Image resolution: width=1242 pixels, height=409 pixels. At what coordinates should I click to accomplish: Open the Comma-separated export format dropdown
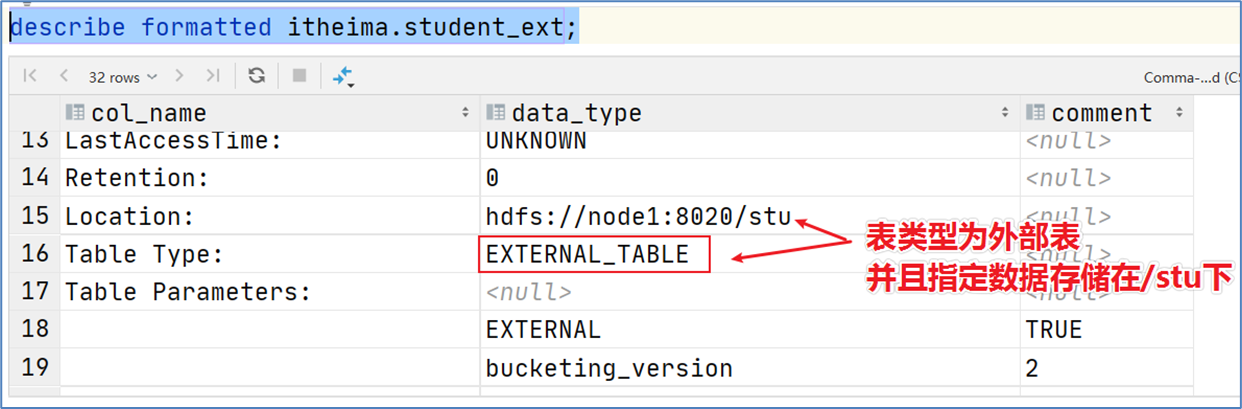(x=1189, y=77)
